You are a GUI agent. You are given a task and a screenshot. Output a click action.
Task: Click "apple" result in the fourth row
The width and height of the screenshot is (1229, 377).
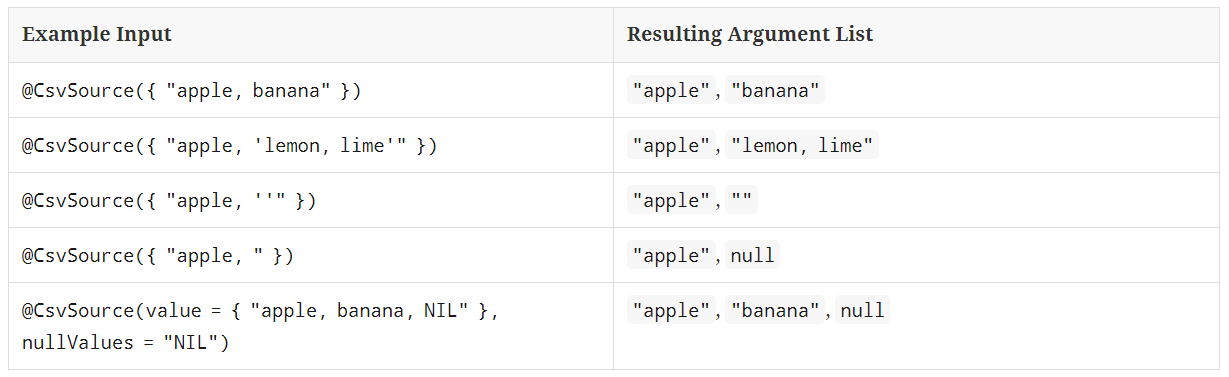pyautogui.click(x=670, y=256)
